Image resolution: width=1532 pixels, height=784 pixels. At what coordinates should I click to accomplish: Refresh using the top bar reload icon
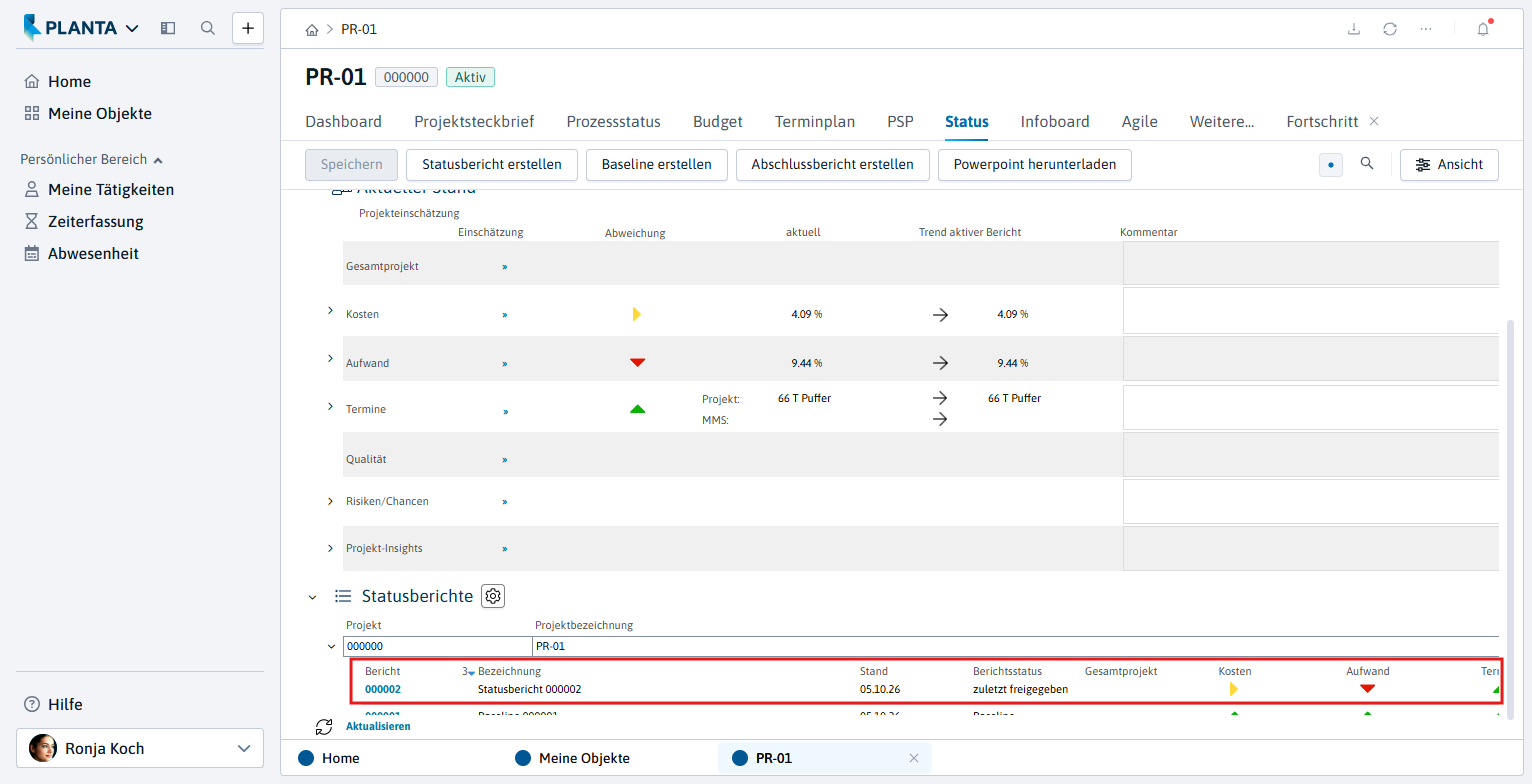pyautogui.click(x=1390, y=29)
